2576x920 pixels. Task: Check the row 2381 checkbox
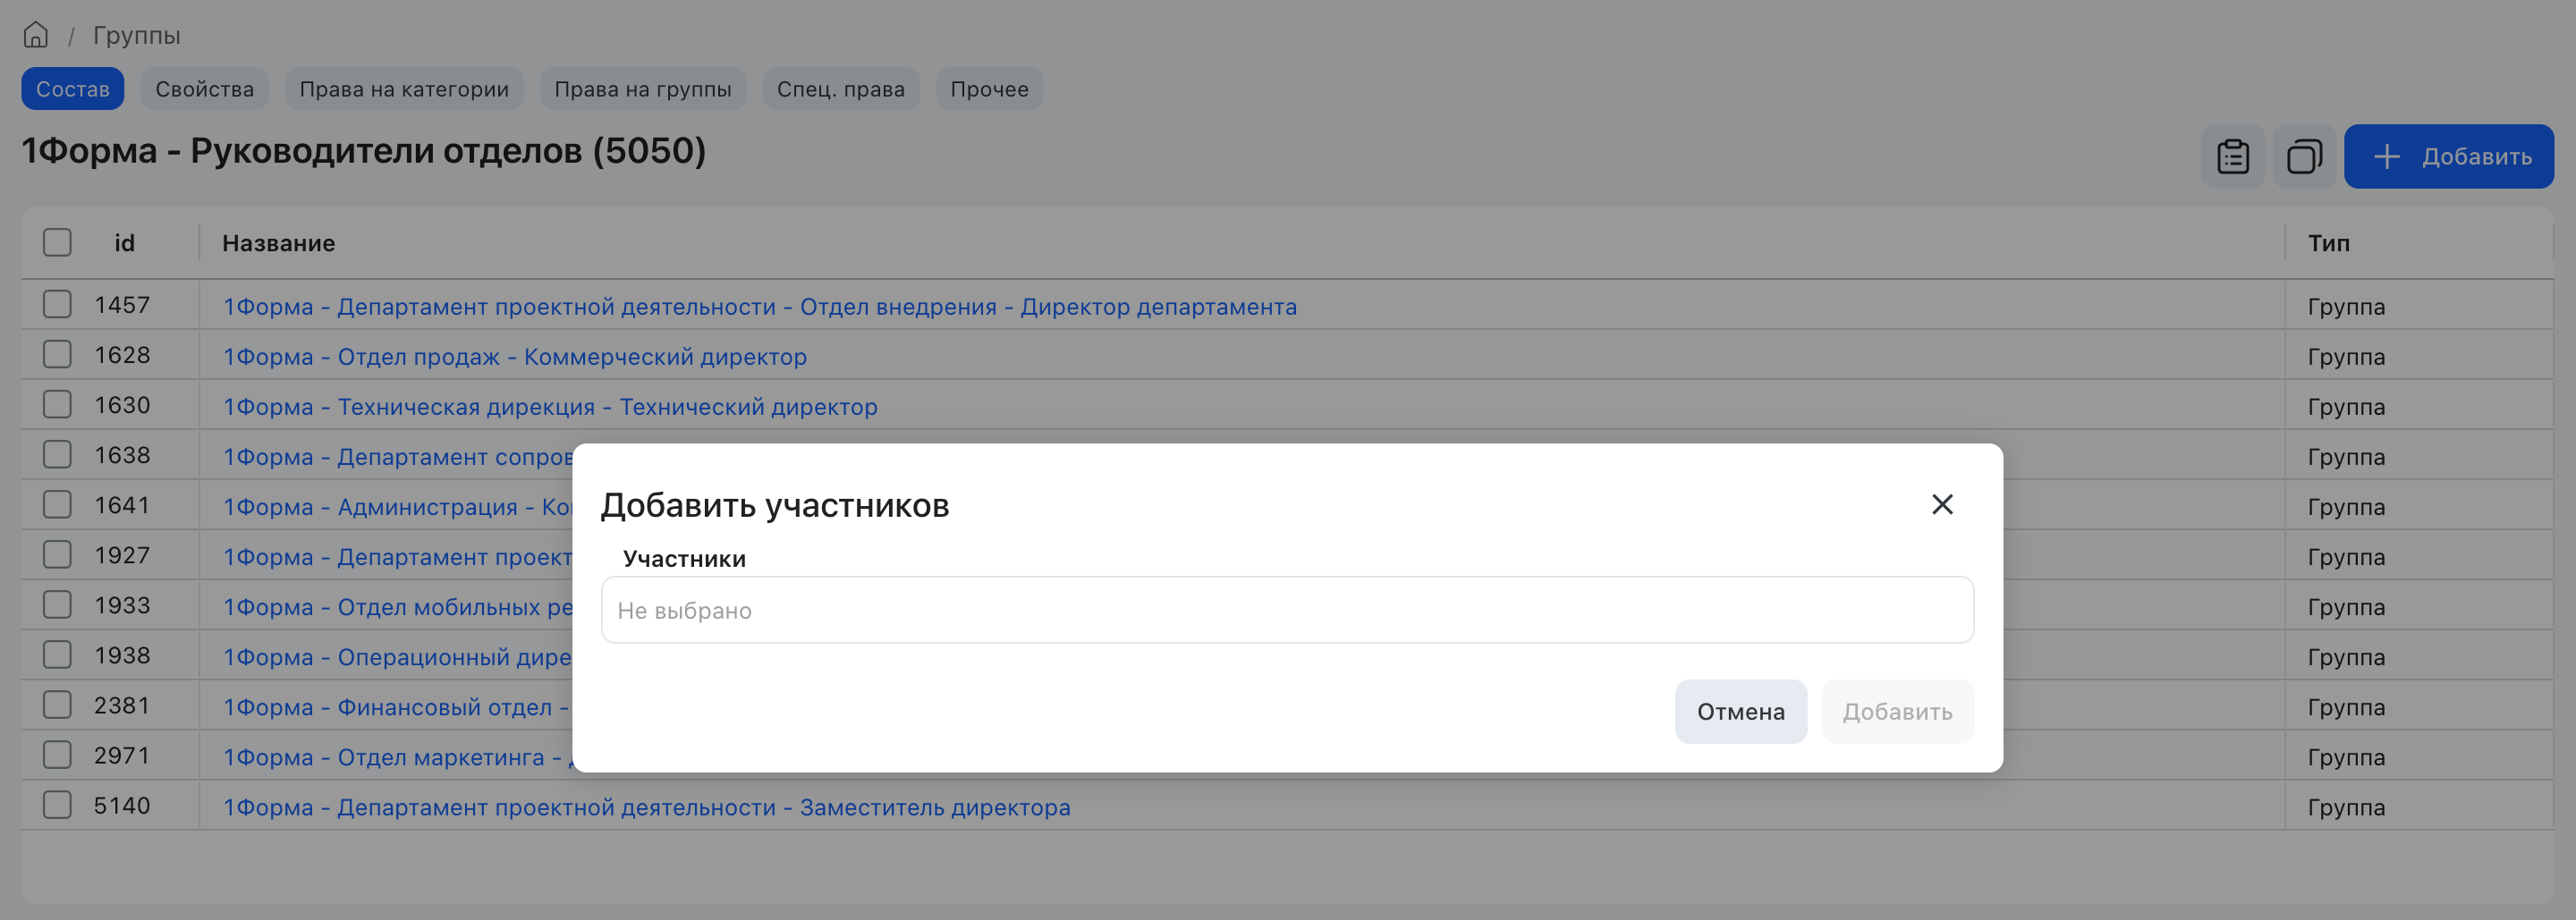[x=57, y=705]
